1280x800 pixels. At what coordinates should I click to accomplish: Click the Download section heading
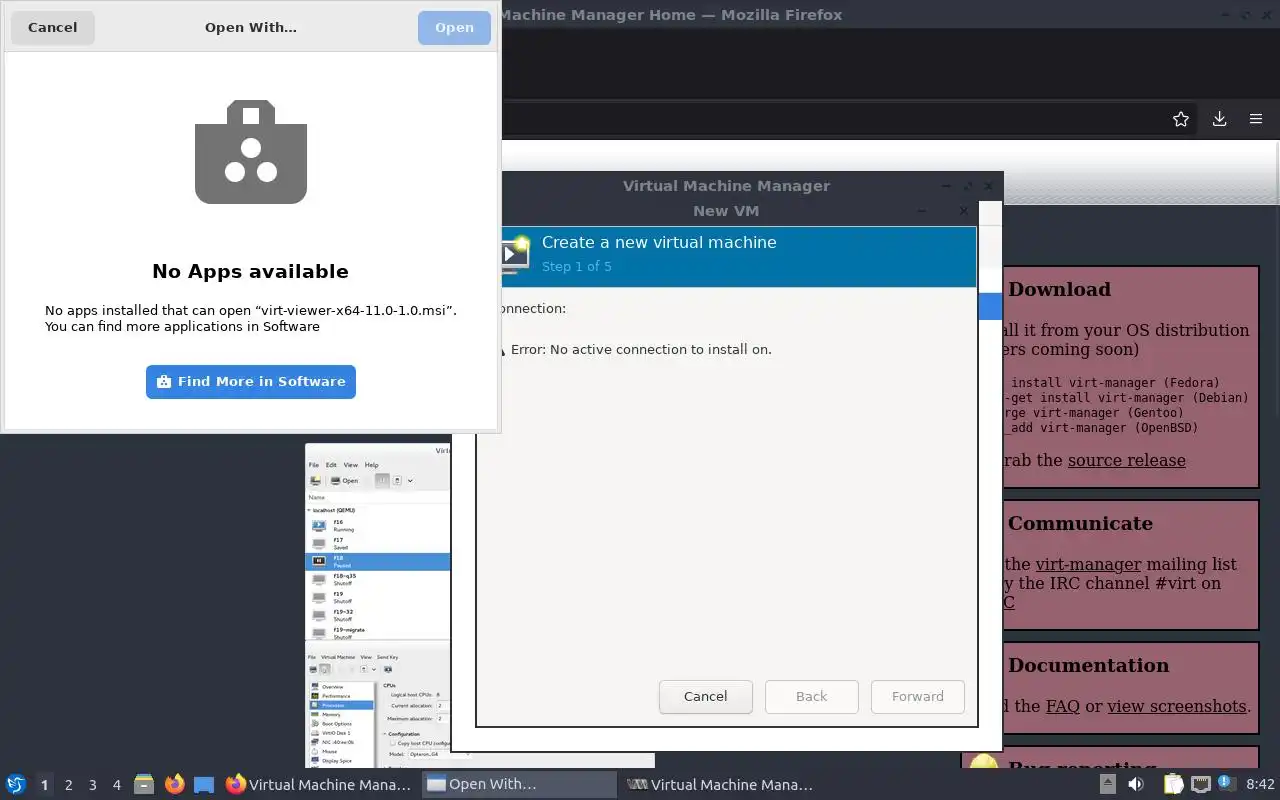[x=1059, y=289]
